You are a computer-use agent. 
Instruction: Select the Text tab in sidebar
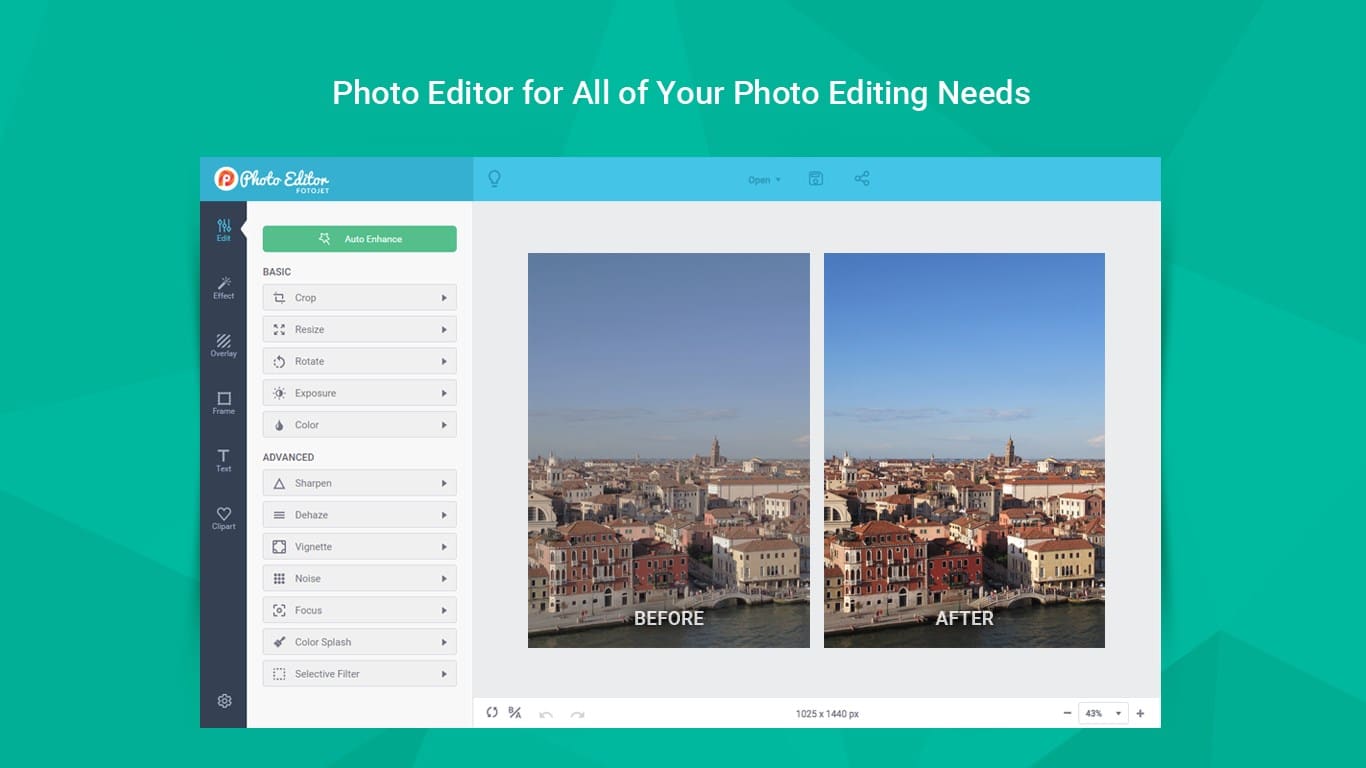(224, 461)
